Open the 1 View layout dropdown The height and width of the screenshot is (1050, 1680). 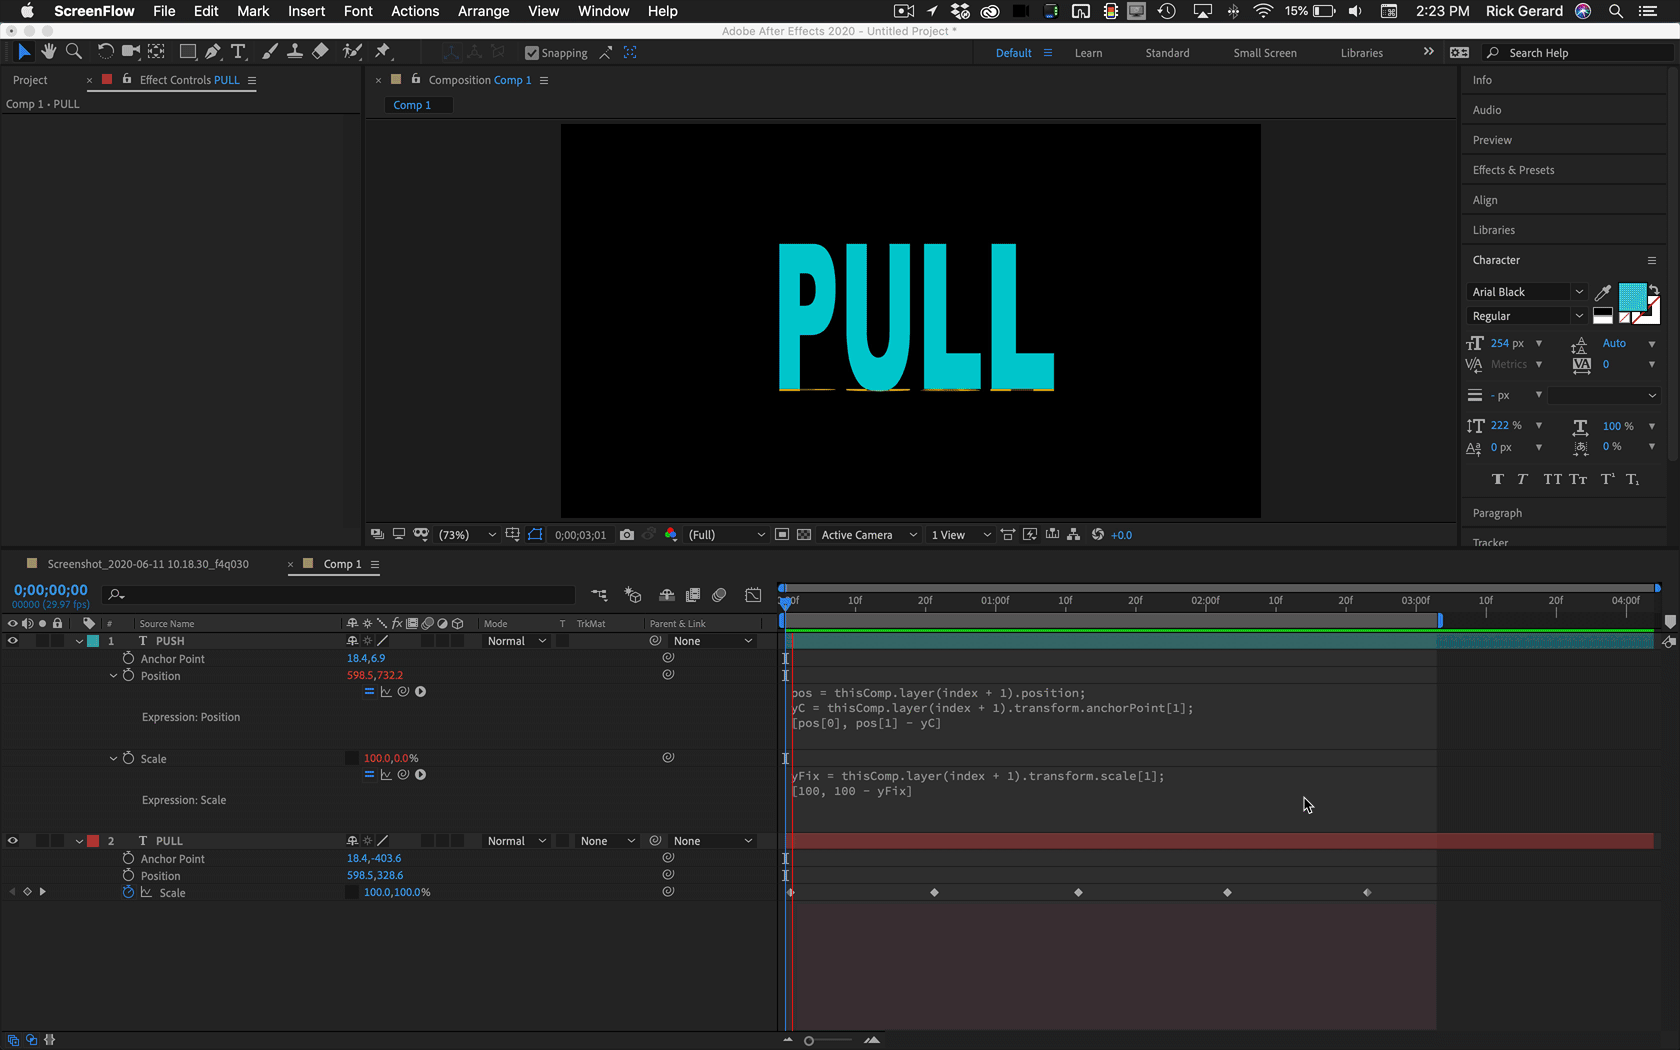[960, 535]
